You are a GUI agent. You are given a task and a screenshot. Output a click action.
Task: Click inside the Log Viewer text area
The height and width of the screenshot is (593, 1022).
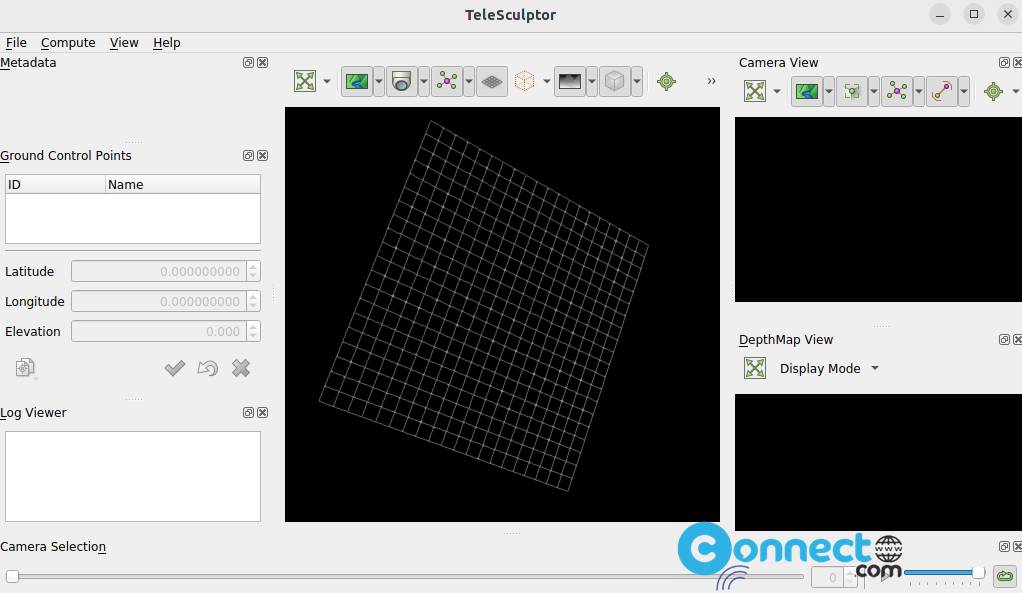click(x=133, y=476)
